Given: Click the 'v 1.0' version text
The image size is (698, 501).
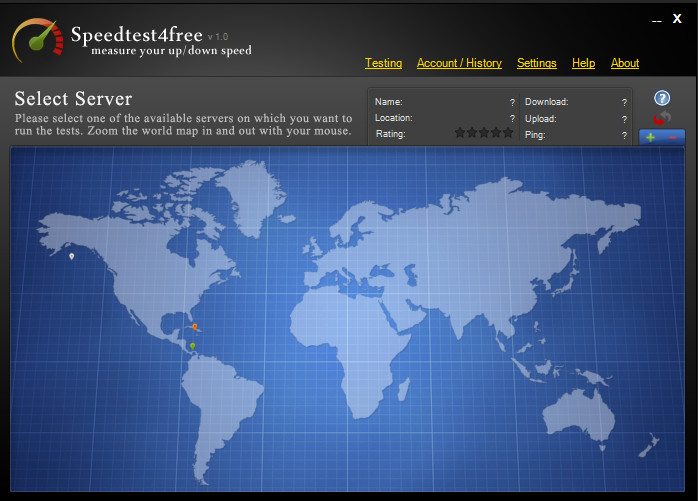Looking at the screenshot, I should (218, 37).
